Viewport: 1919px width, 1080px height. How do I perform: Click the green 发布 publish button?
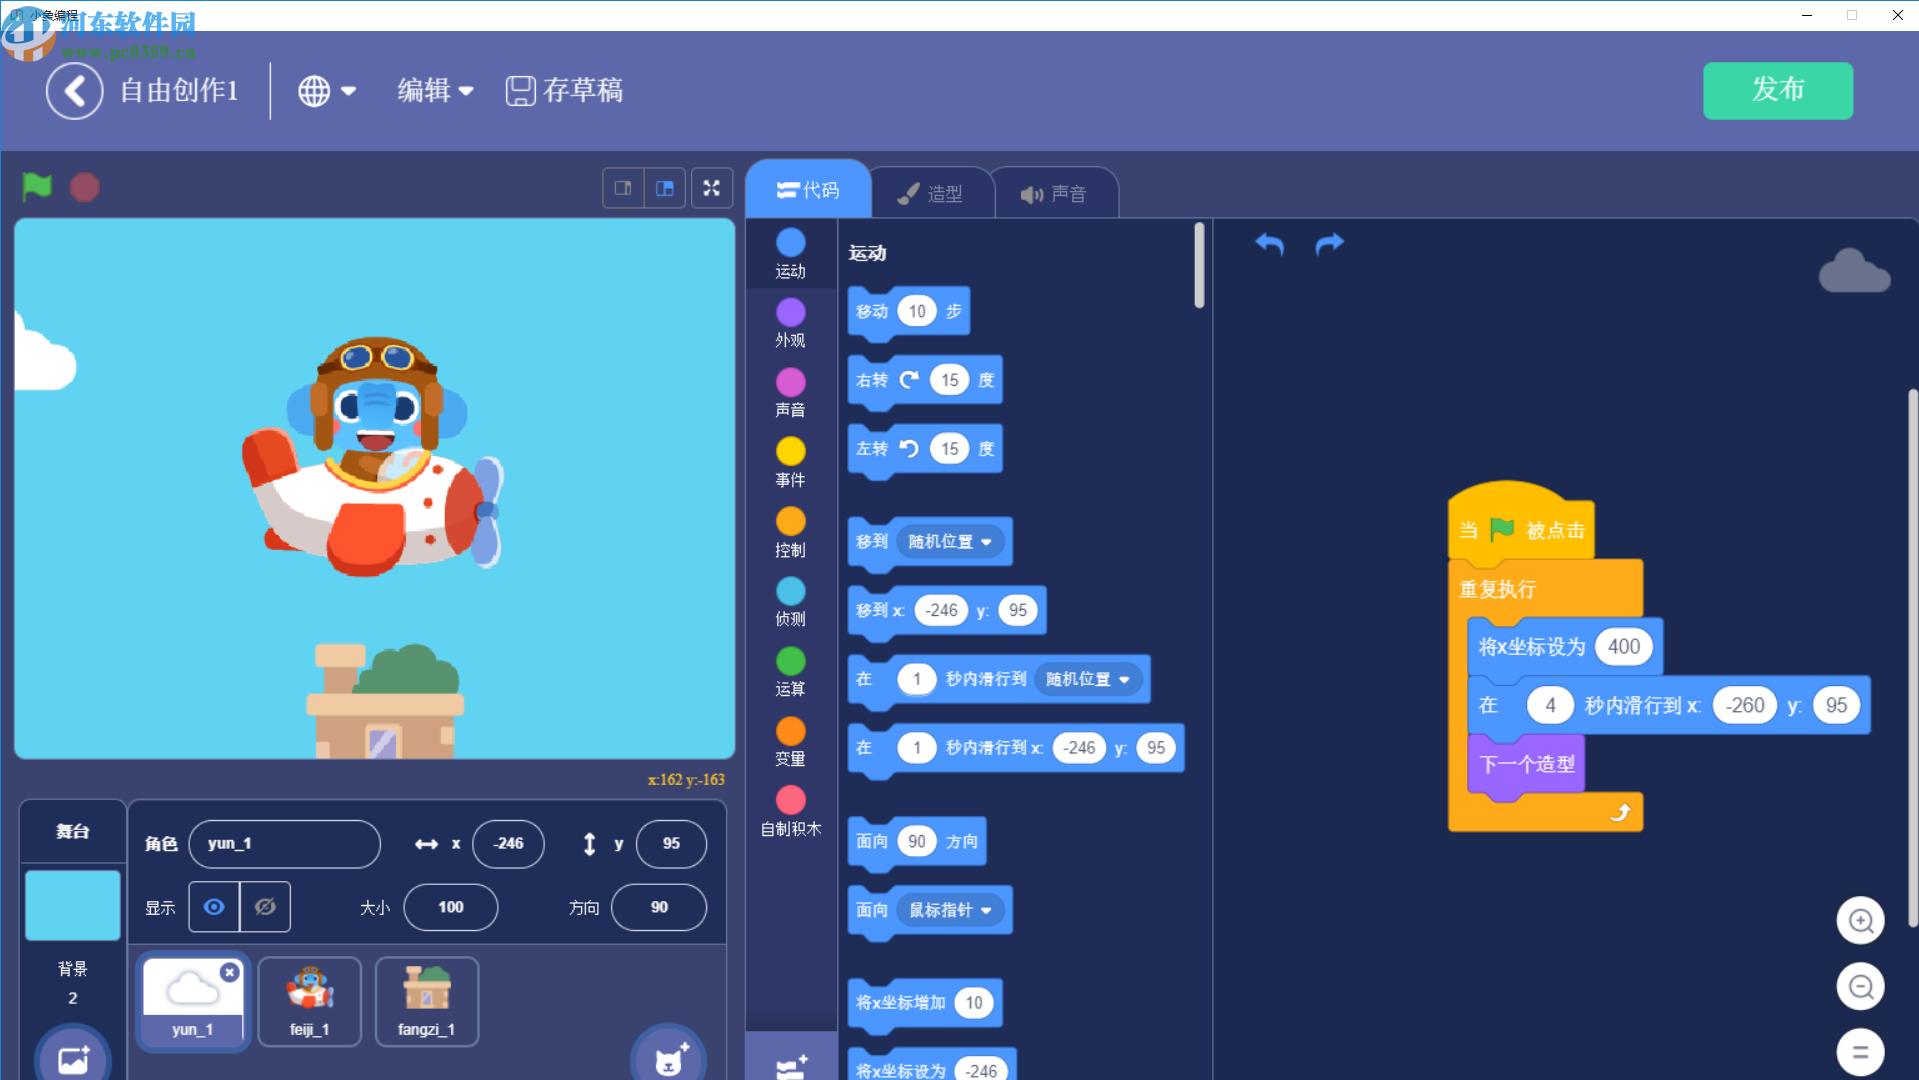(1777, 91)
